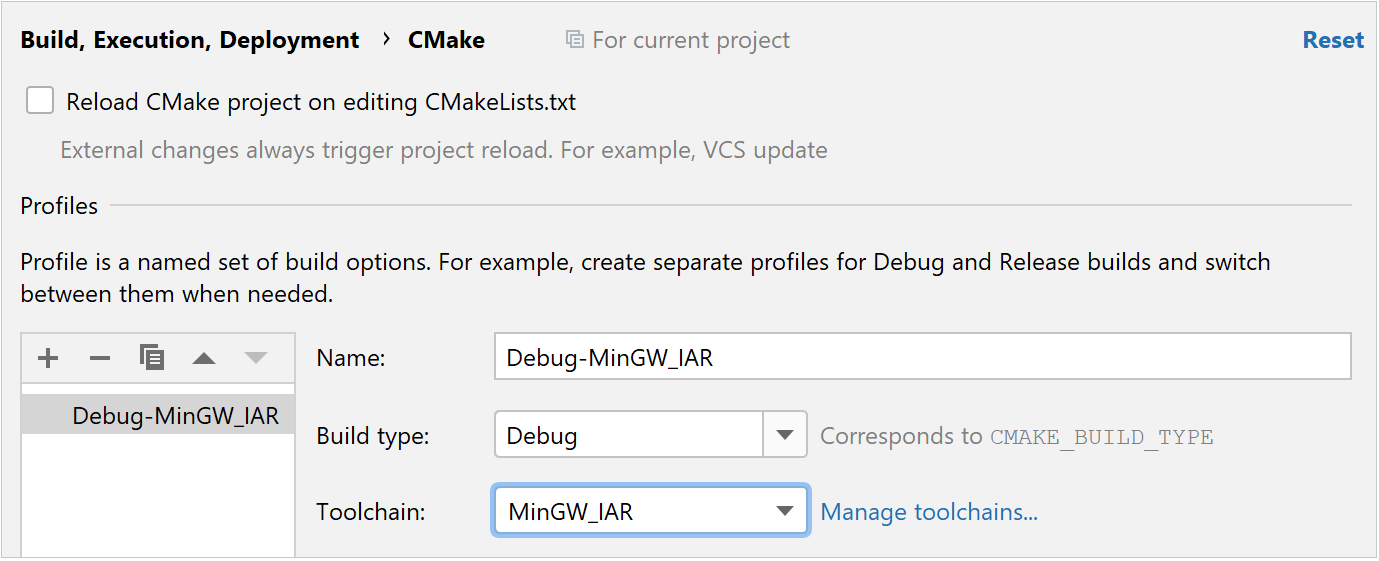Click the Reset link

tap(1333, 40)
